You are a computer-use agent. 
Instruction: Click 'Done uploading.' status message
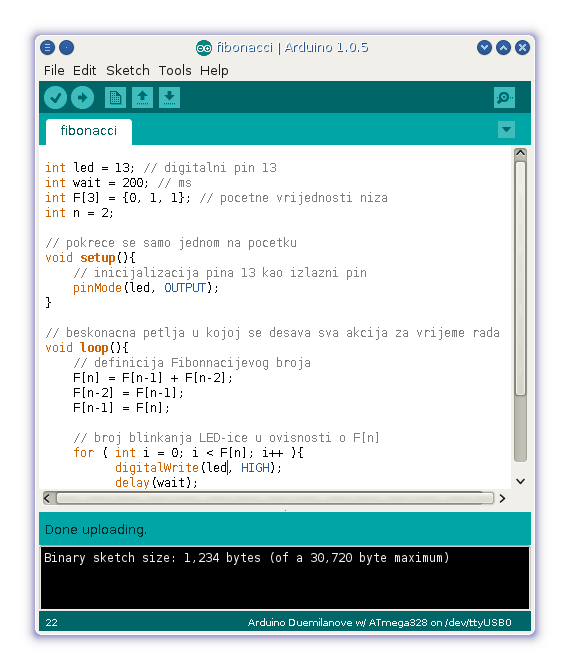click(x=96, y=530)
